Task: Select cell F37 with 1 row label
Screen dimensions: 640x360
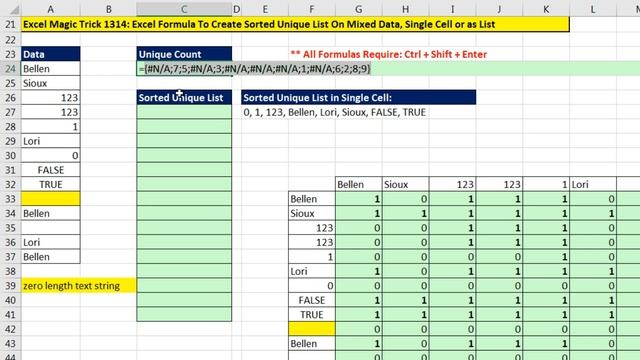Action: pyautogui.click(x=312, y=257)
